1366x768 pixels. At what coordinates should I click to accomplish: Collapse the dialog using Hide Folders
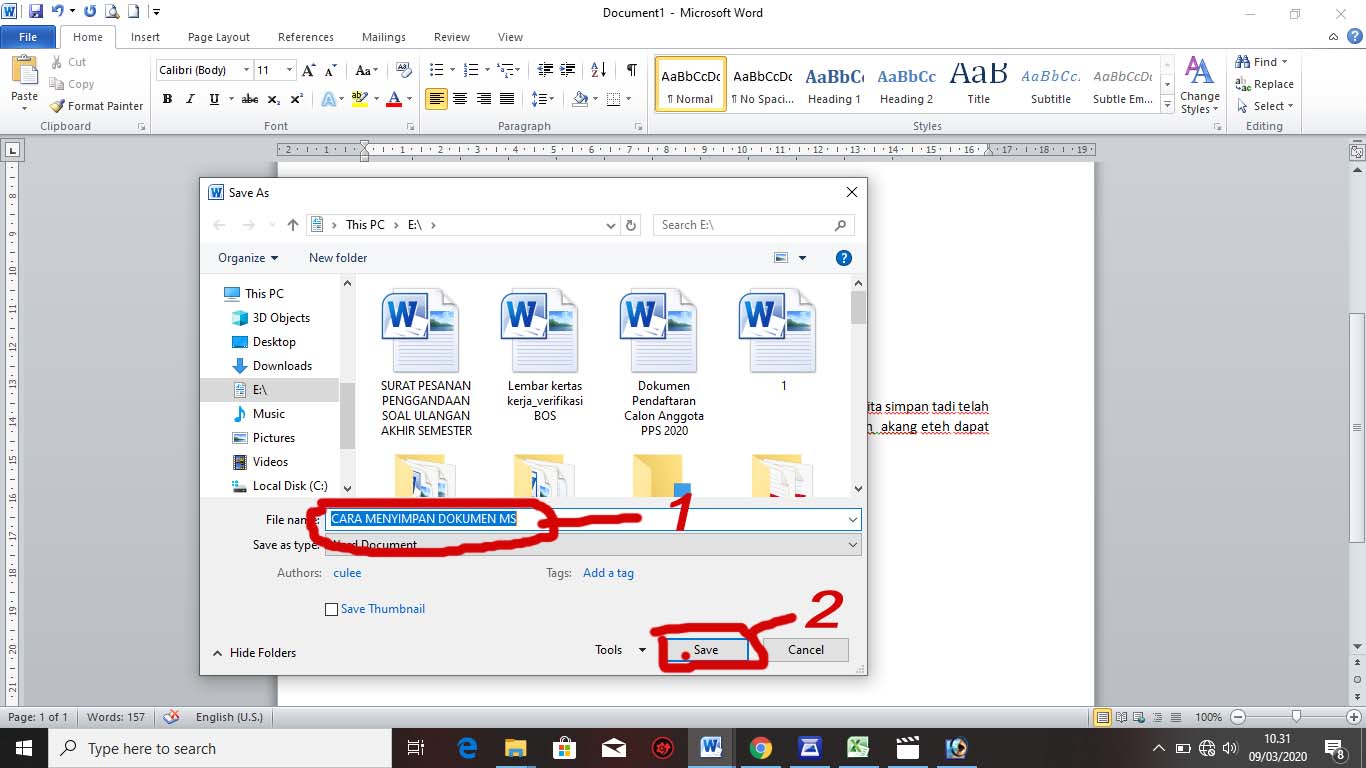tap(254, 653)
